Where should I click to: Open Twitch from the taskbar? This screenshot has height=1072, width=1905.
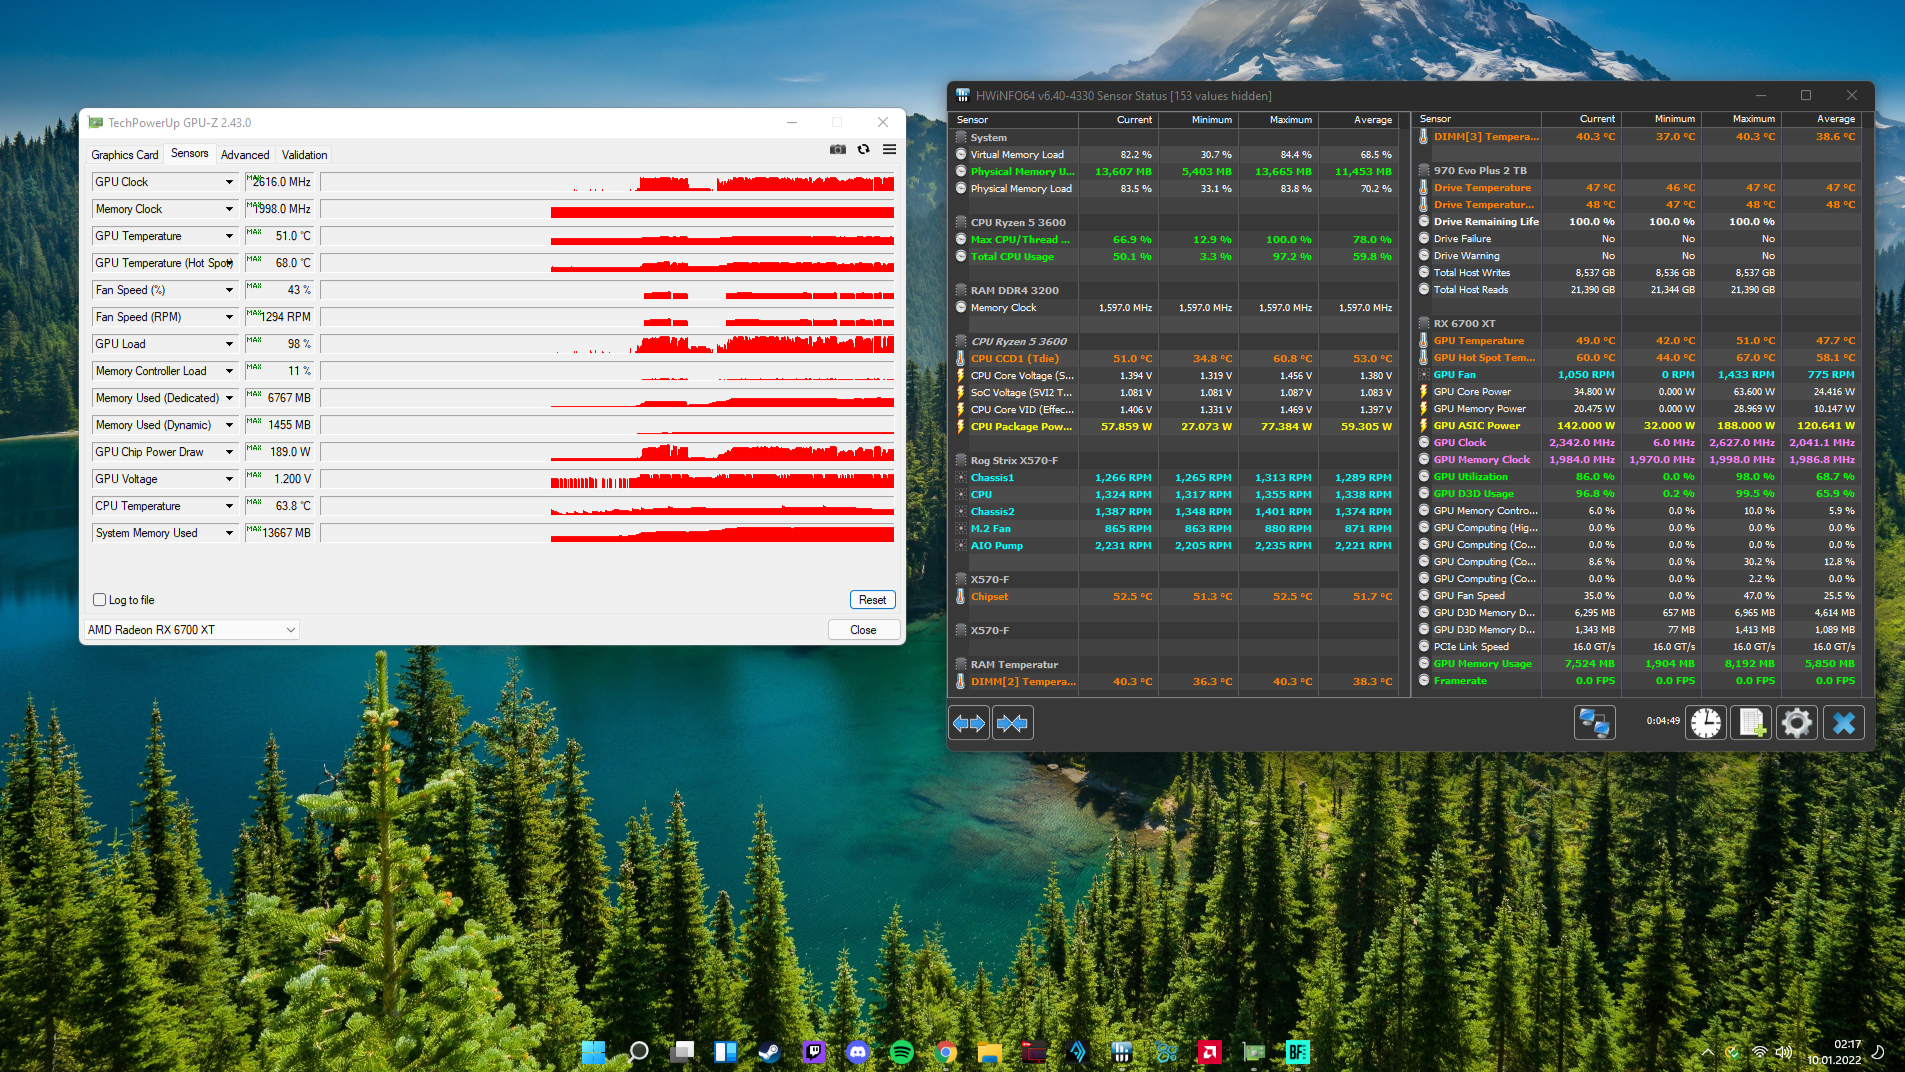point(814,1051)
